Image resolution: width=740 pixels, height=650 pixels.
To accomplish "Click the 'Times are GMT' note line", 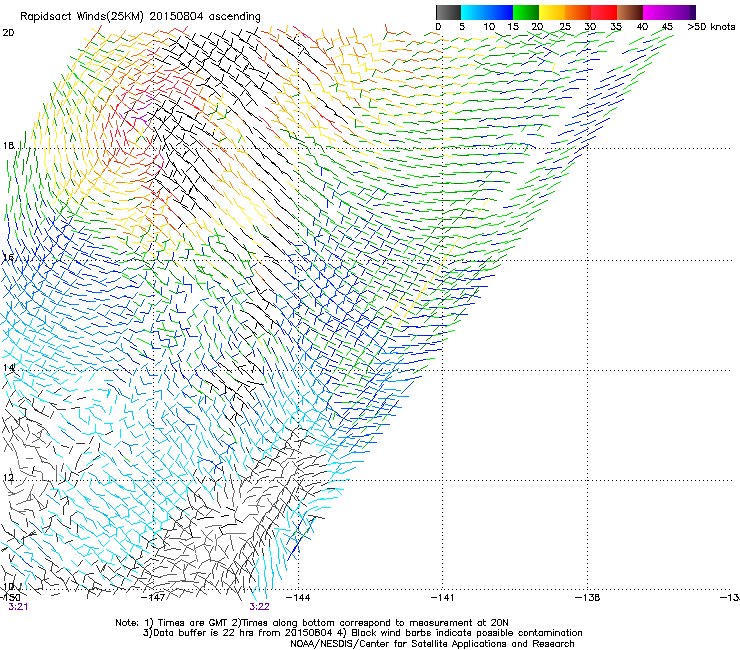I will pos(312,623).
